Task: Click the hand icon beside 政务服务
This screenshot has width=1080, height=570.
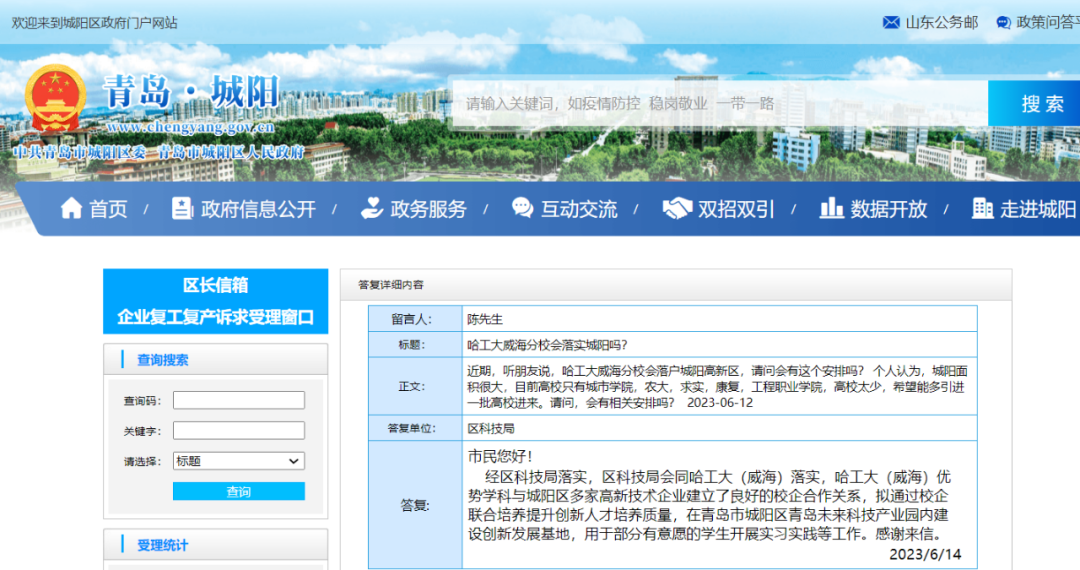Action: [372, 208]
